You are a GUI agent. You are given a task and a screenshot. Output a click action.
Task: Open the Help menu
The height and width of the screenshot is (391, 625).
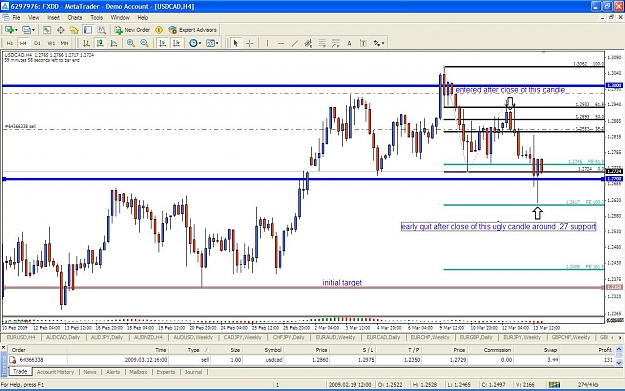point(143,18)
